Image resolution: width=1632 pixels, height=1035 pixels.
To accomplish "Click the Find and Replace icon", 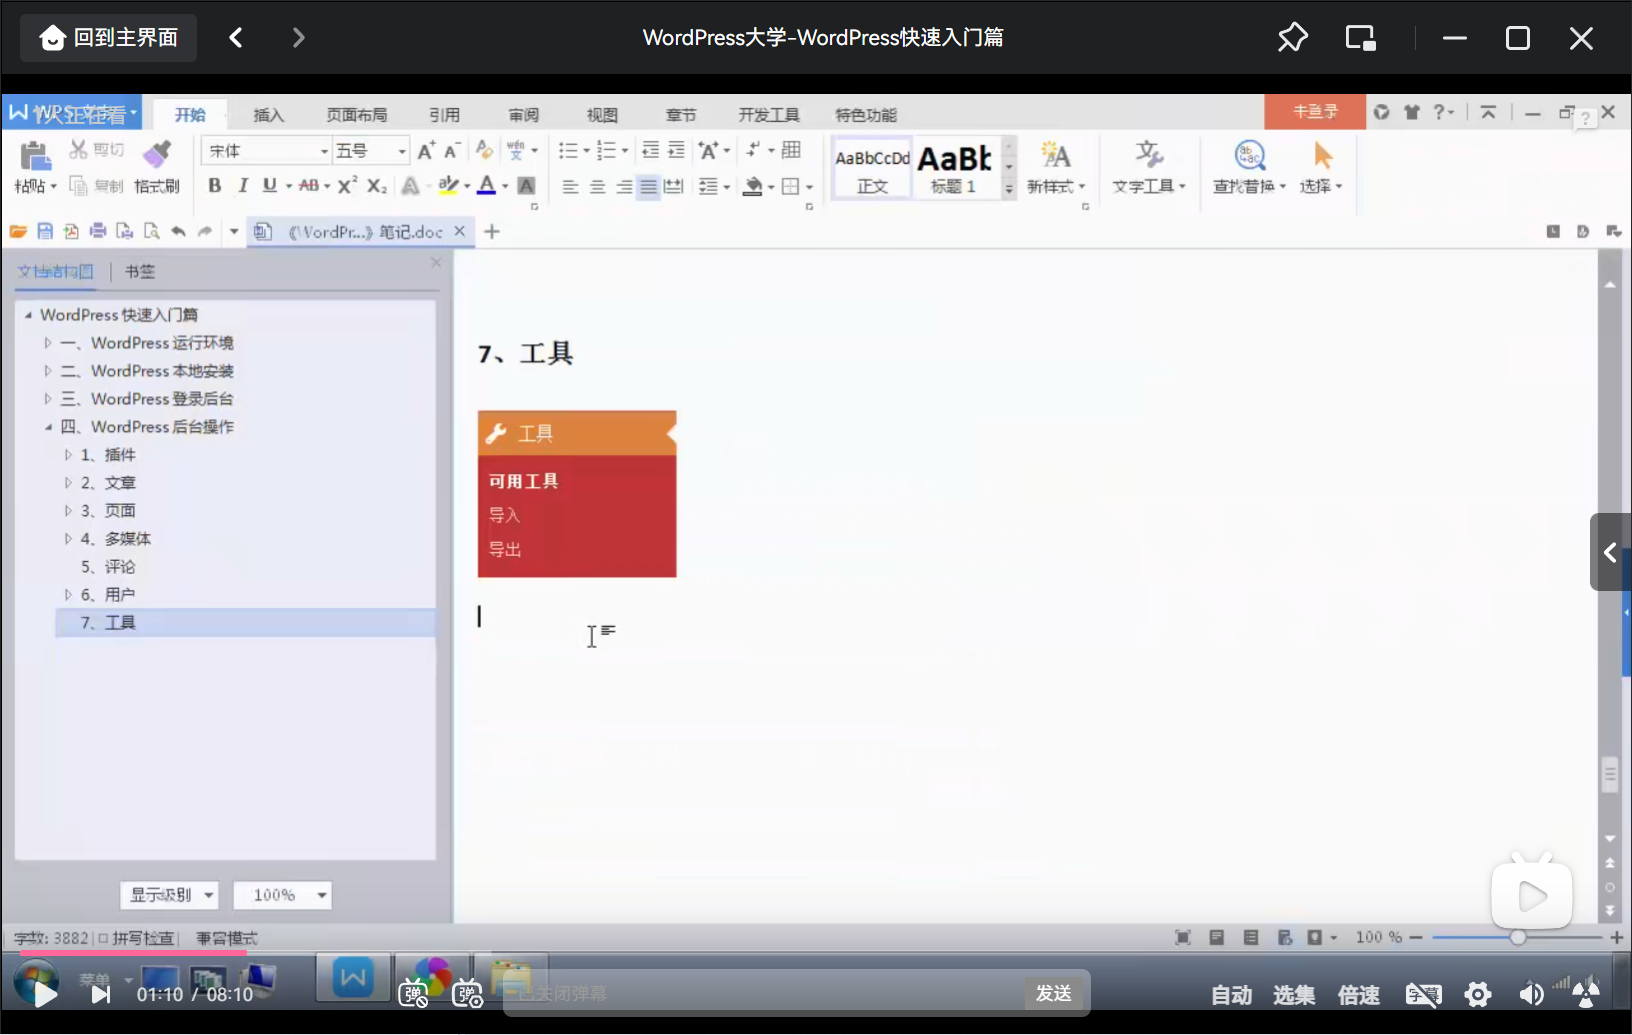I will coord(1249,155).
